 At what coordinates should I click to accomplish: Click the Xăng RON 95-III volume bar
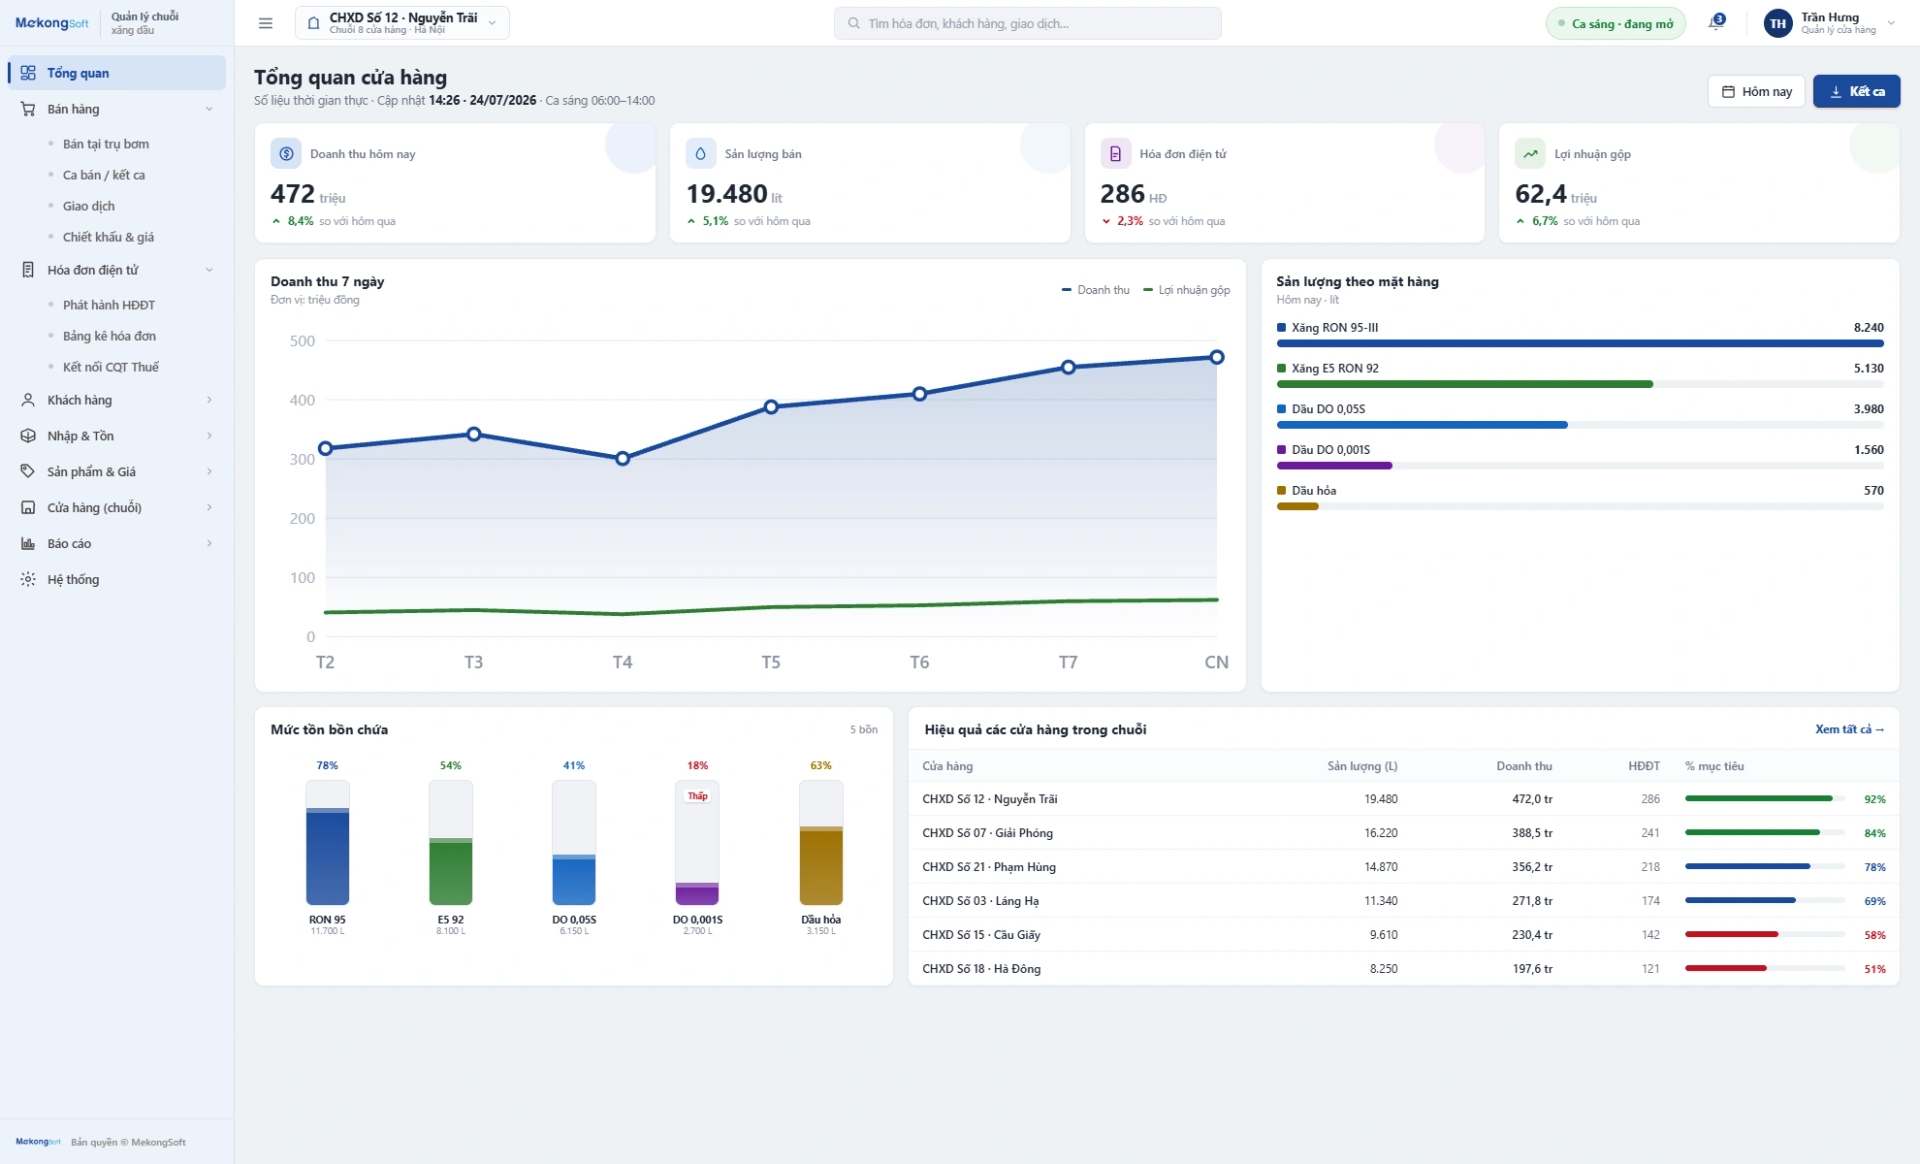(x=1580, y=343)
